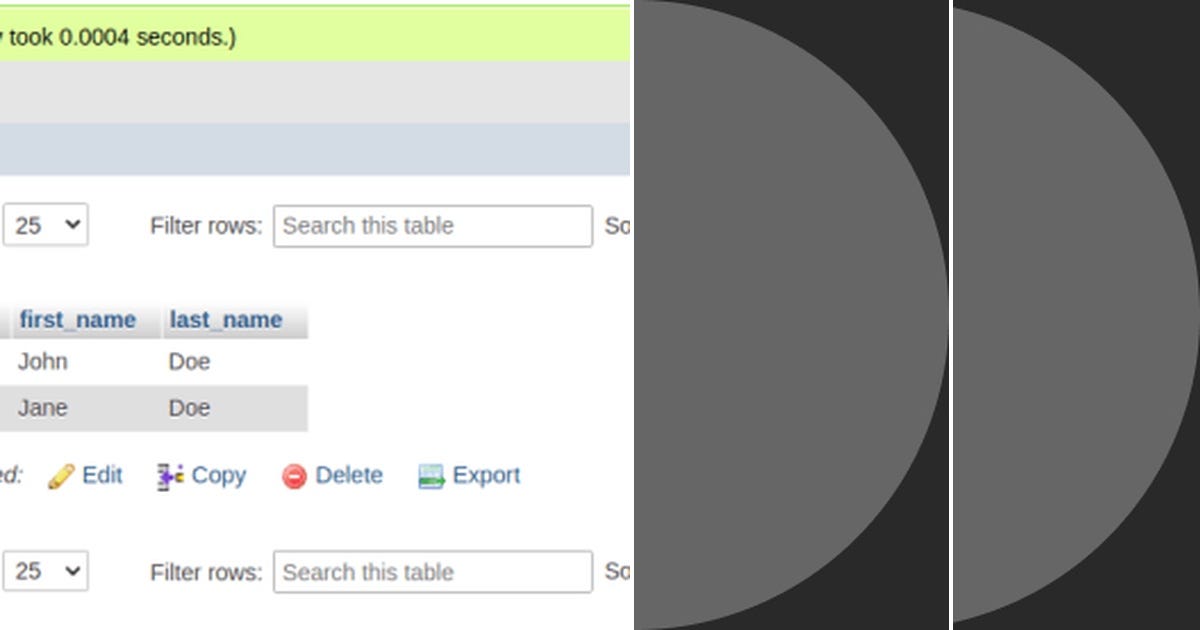Click the Export table icon
Image resolution: width=1200 pixels, height=630 pixels.
433,476
